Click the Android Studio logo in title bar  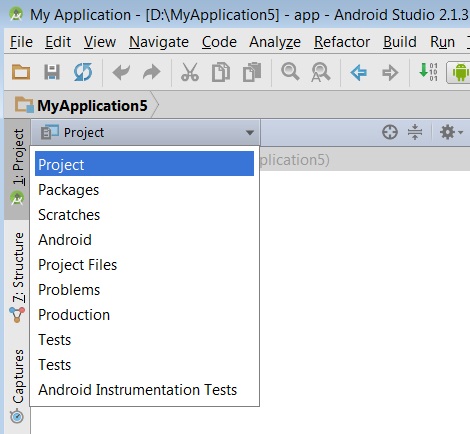[16, 14]
